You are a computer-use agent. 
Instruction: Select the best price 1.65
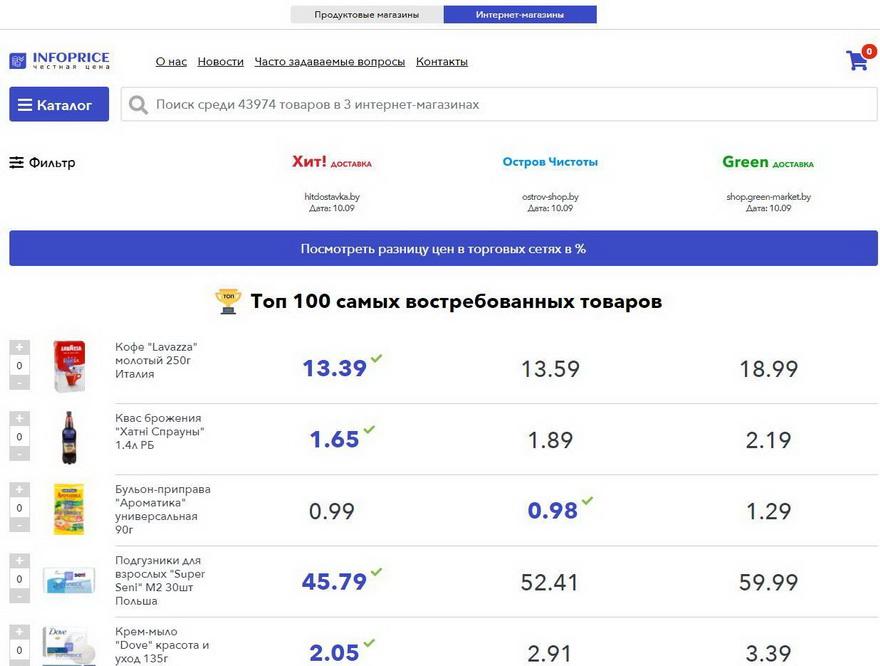coord(334,439)
